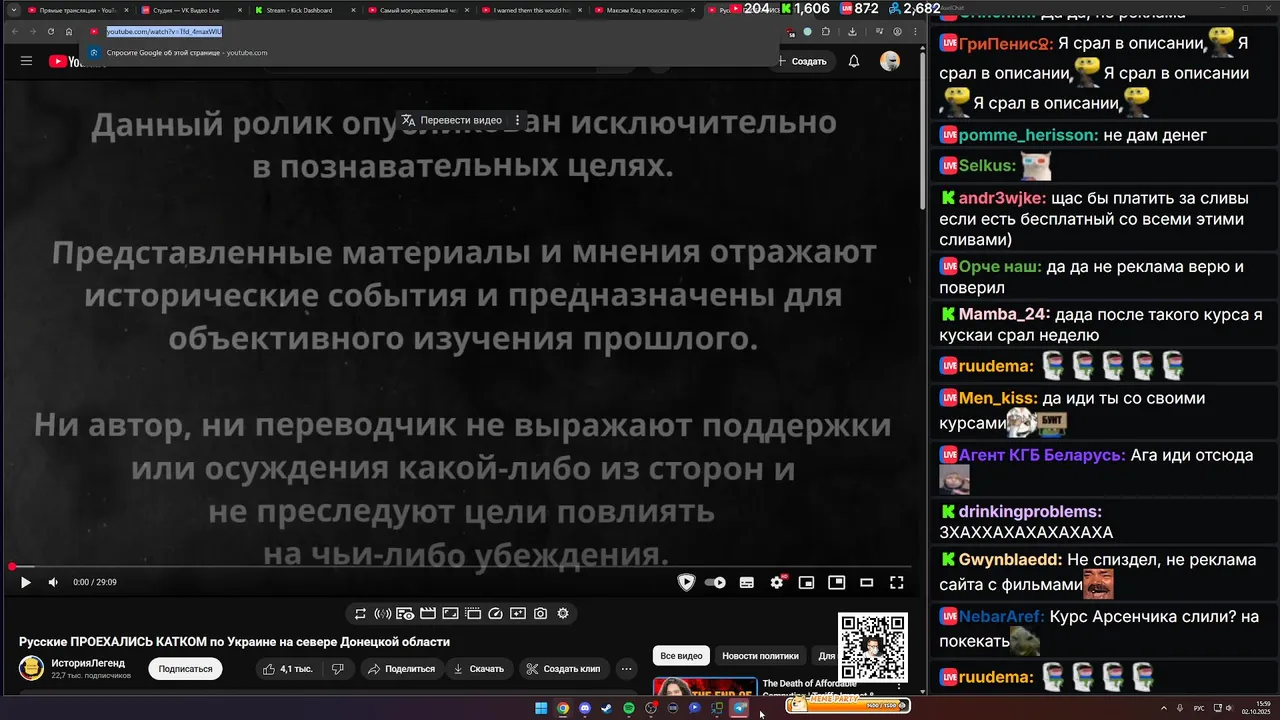This screenshot has width=1280, height=720.
Task: Open the browser downloads icon
Action: coord(852,31)
